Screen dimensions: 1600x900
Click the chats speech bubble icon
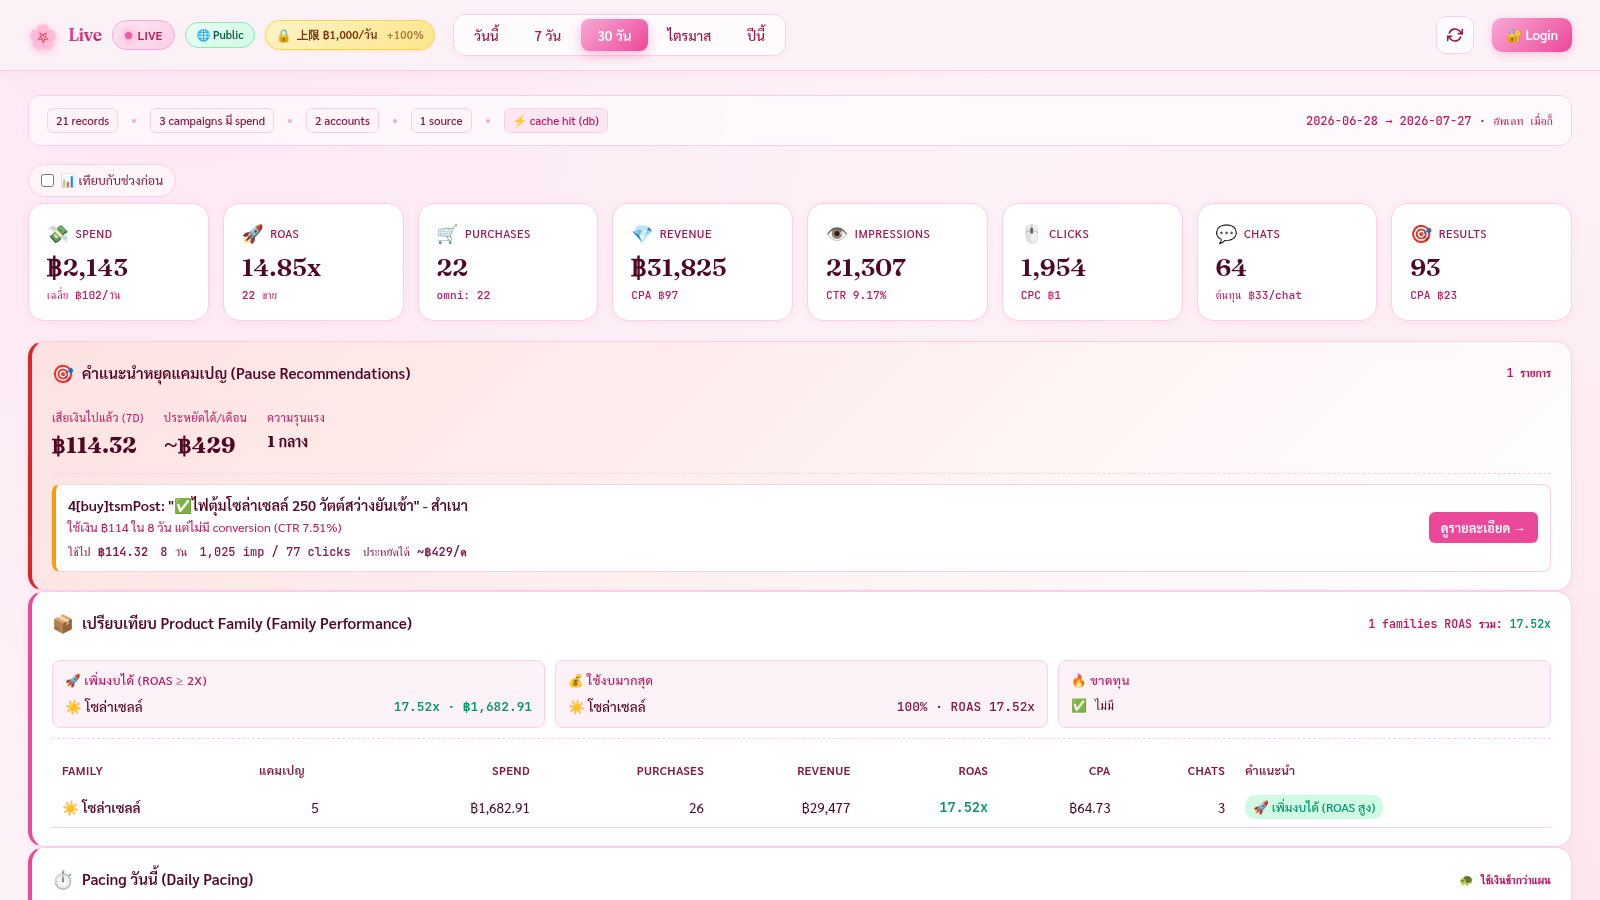[1226, 234]
